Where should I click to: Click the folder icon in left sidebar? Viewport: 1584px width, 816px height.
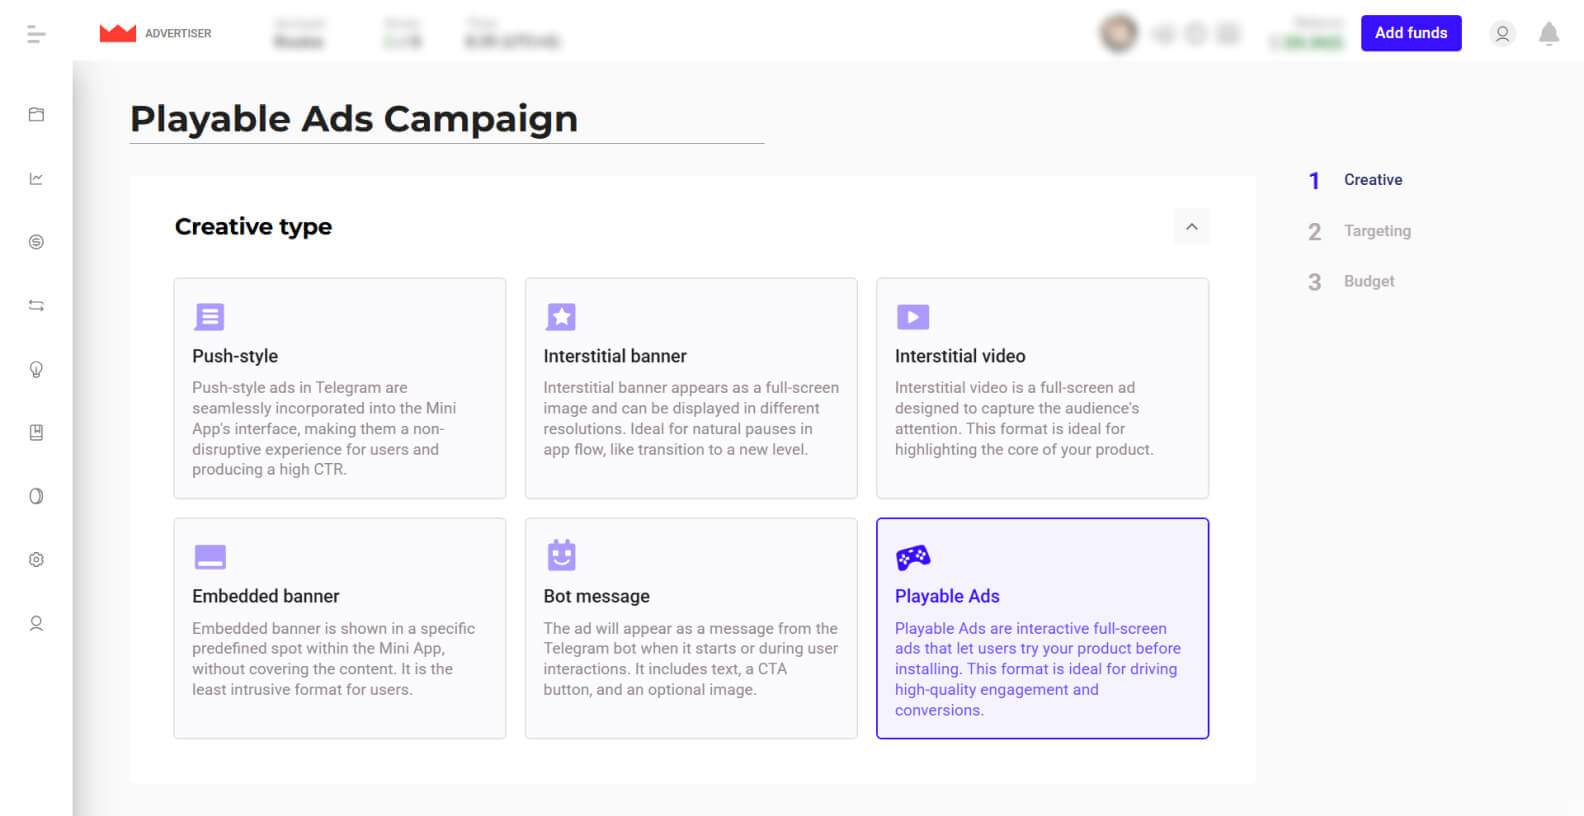click(x=36, y=115)
